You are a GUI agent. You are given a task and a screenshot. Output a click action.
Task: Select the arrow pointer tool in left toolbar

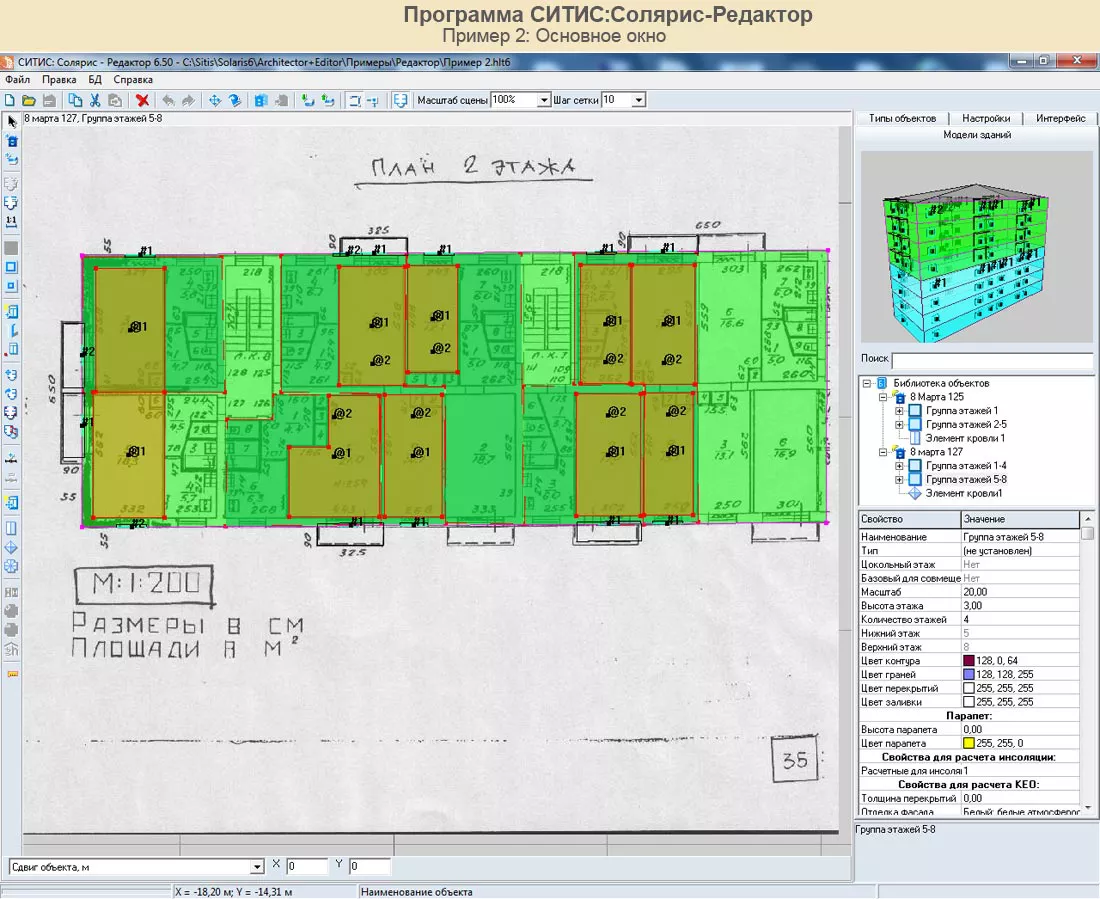pyautogui.click(x=12, y=121)
